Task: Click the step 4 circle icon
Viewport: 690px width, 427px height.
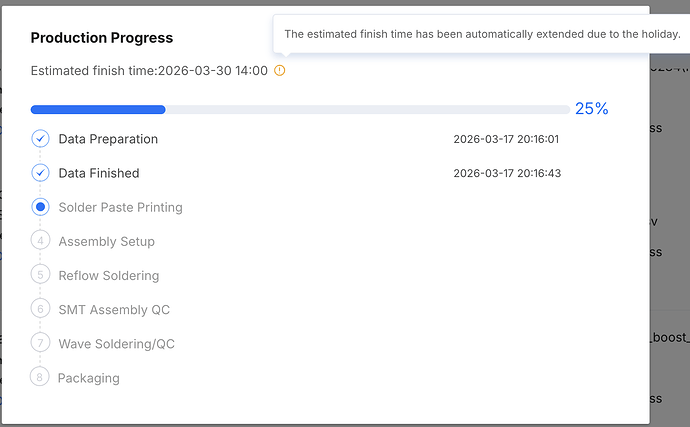Action: [40, 241]
